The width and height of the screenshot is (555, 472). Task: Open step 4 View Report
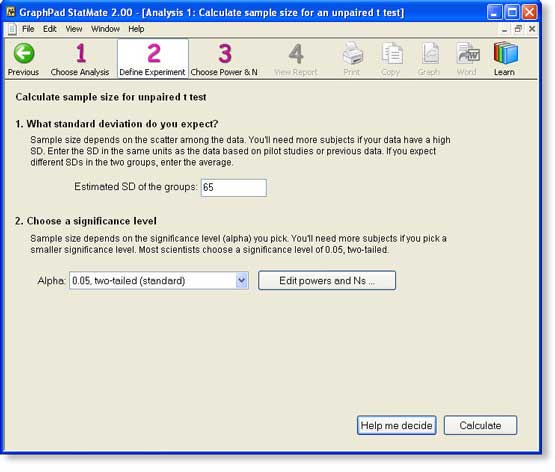click(296, 59)
